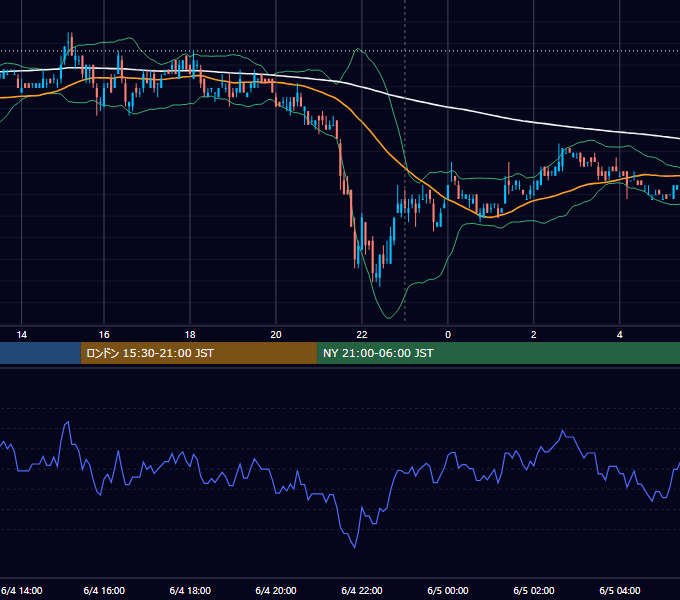Click the '0' hour label on price chart axis
680x600 pixels.
pyautogui.click(x=448, y=335)
